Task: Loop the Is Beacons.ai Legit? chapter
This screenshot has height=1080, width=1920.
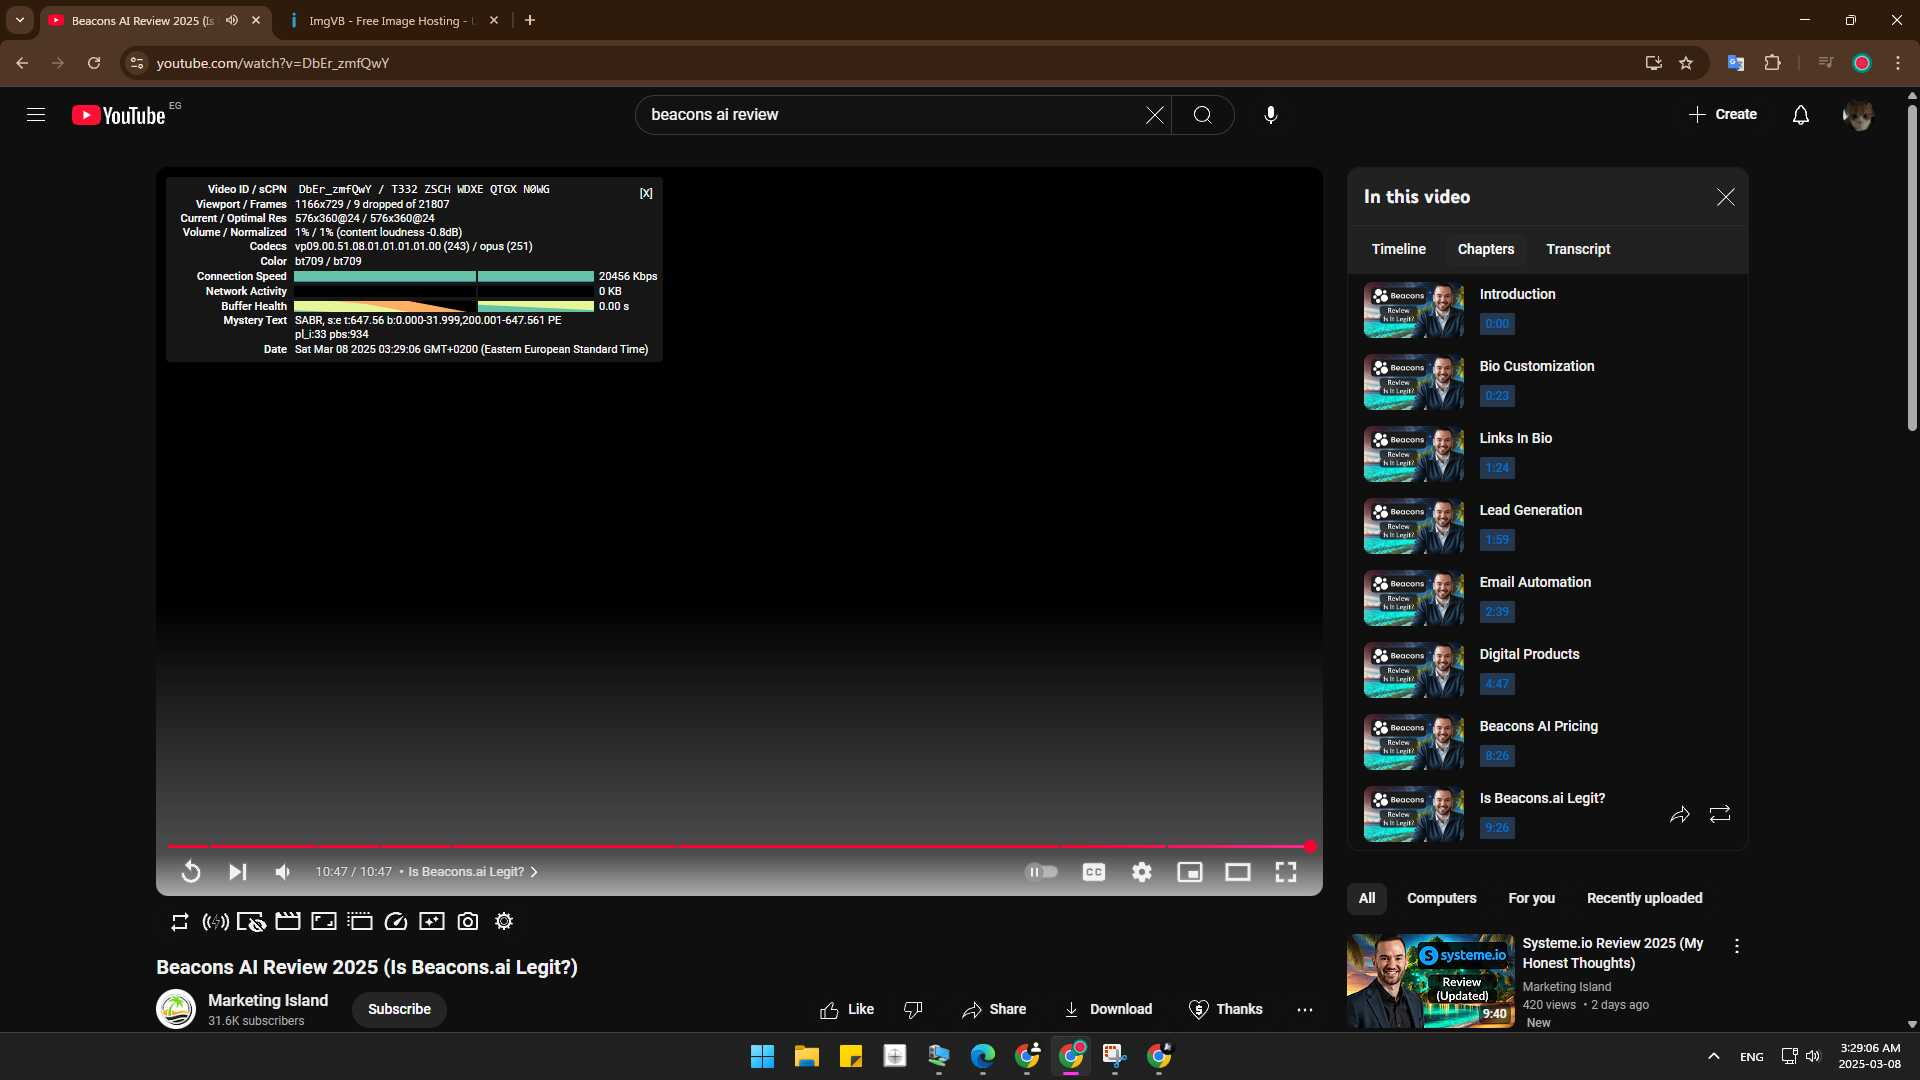Action: coord(1719,814)
